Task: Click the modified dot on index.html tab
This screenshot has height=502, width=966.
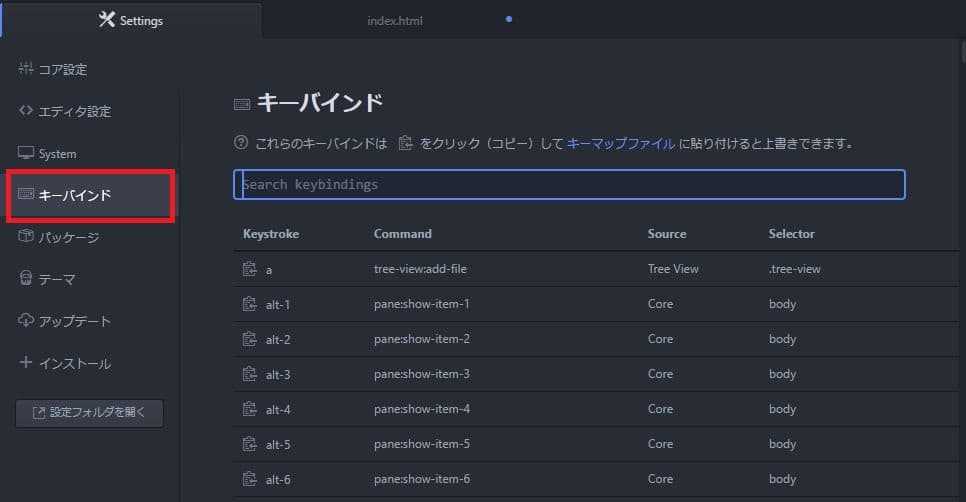Action: pyautogui.click(x=509, y=19)
